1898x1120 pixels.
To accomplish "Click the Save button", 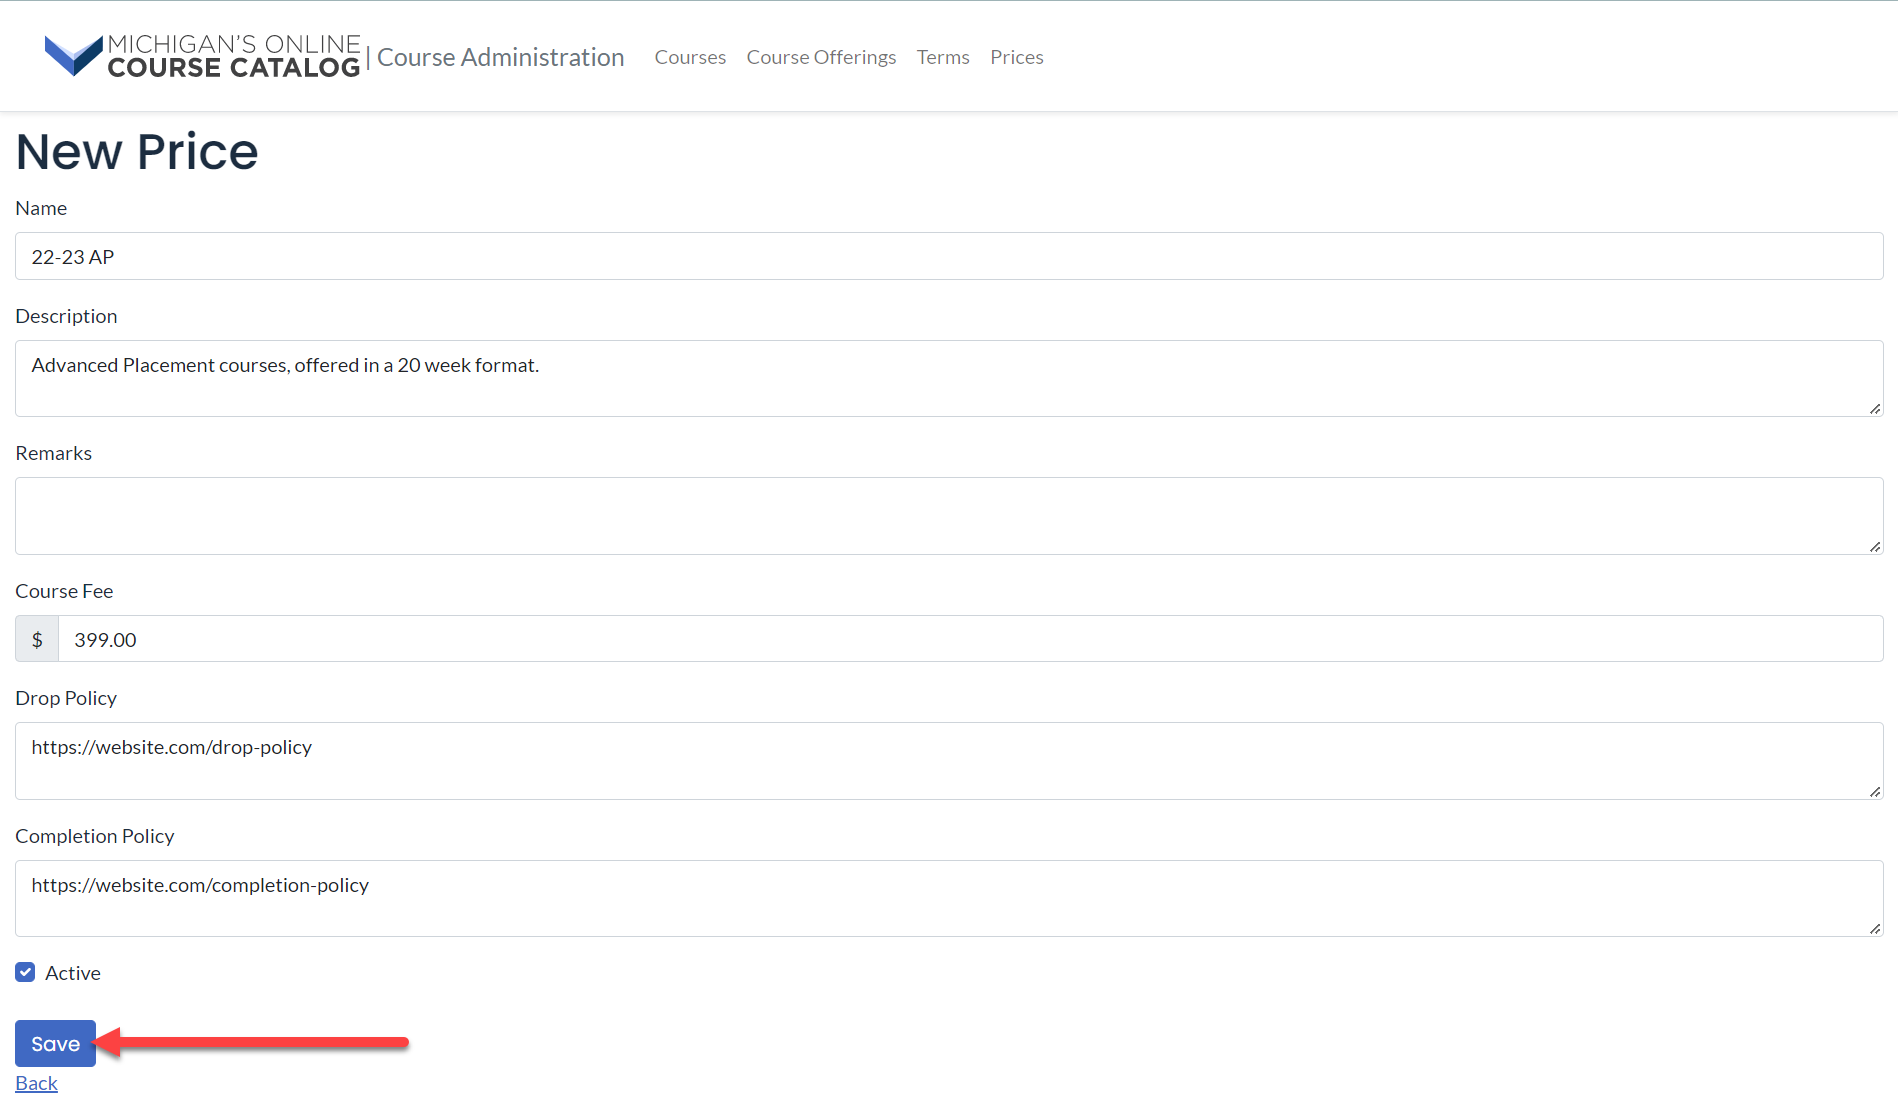I will click(x=55, y=1043).
